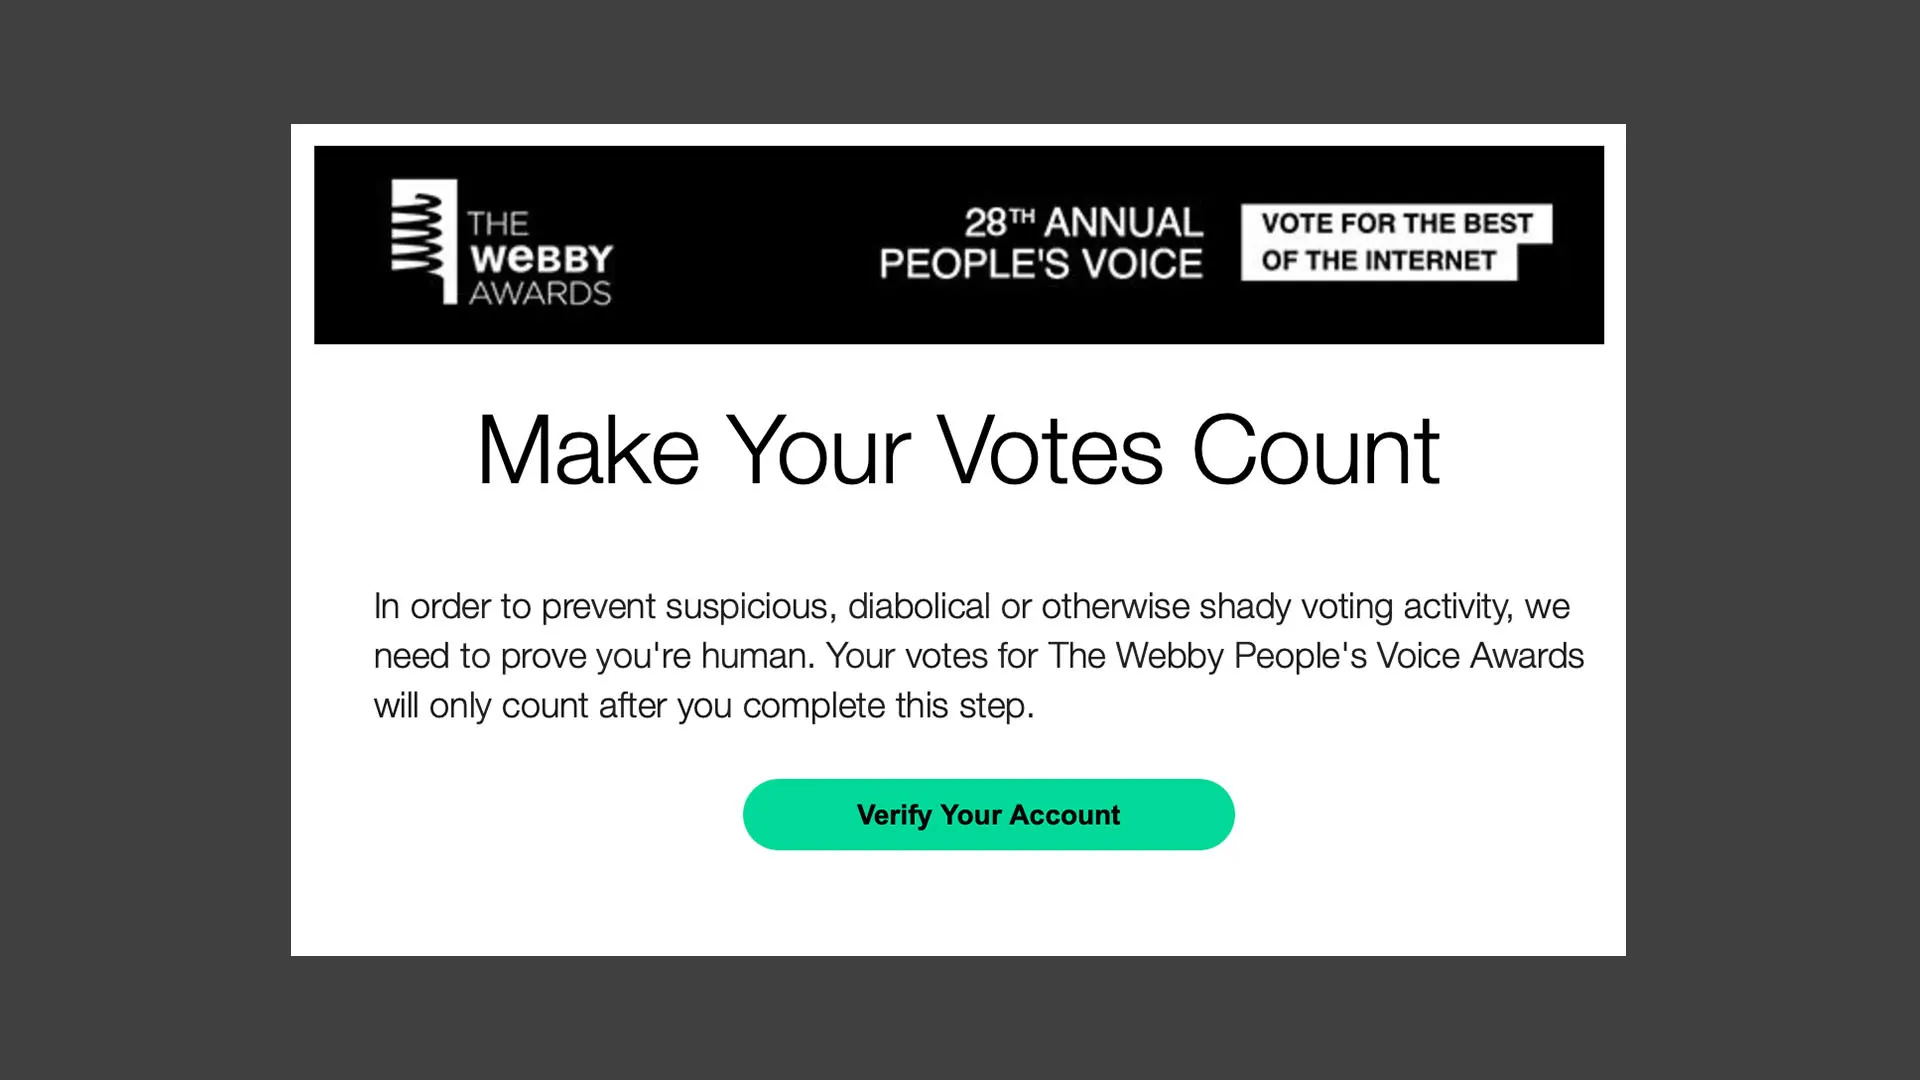Click the word "diabolical" in the paragraph
Image resolution: width=1920 pixels, height=1080 pixels.
click(x=919, y=606)
